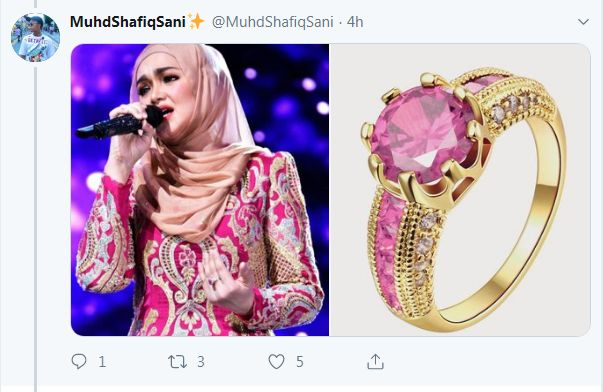The height and width of the screenshot is (392, 603).
Task: Open the tweet via the 4h timestamp
Action: [355, 22]
